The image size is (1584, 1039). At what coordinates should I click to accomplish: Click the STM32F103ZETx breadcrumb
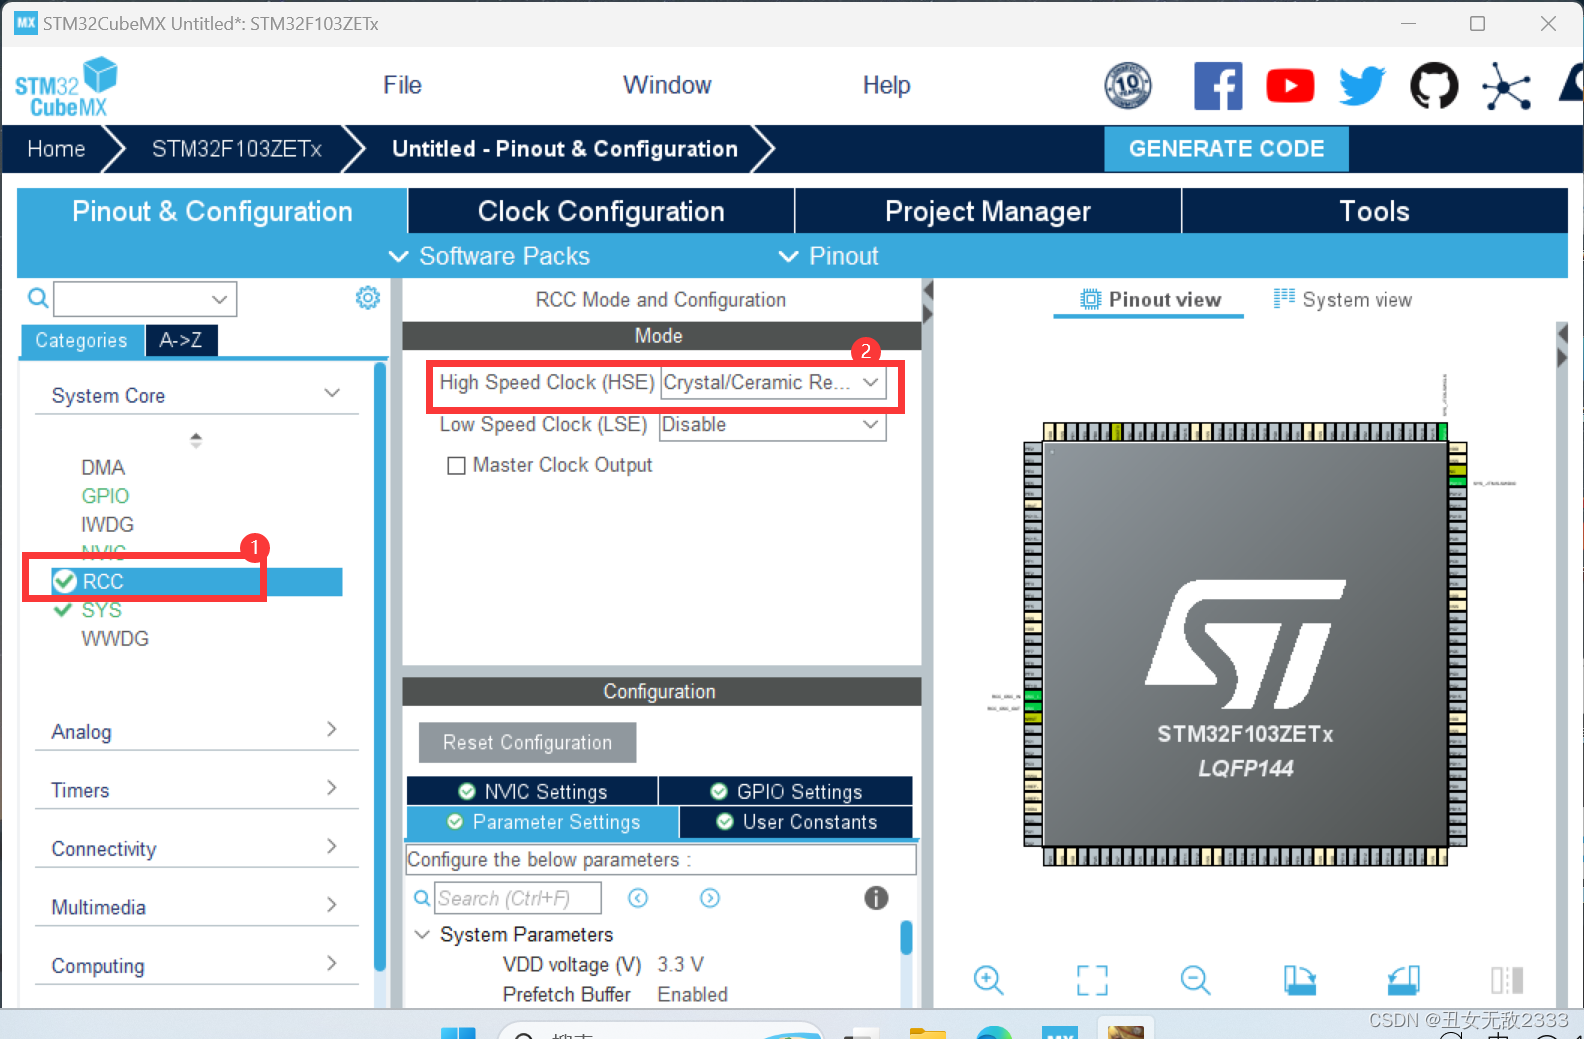click(x=237, y=149)
